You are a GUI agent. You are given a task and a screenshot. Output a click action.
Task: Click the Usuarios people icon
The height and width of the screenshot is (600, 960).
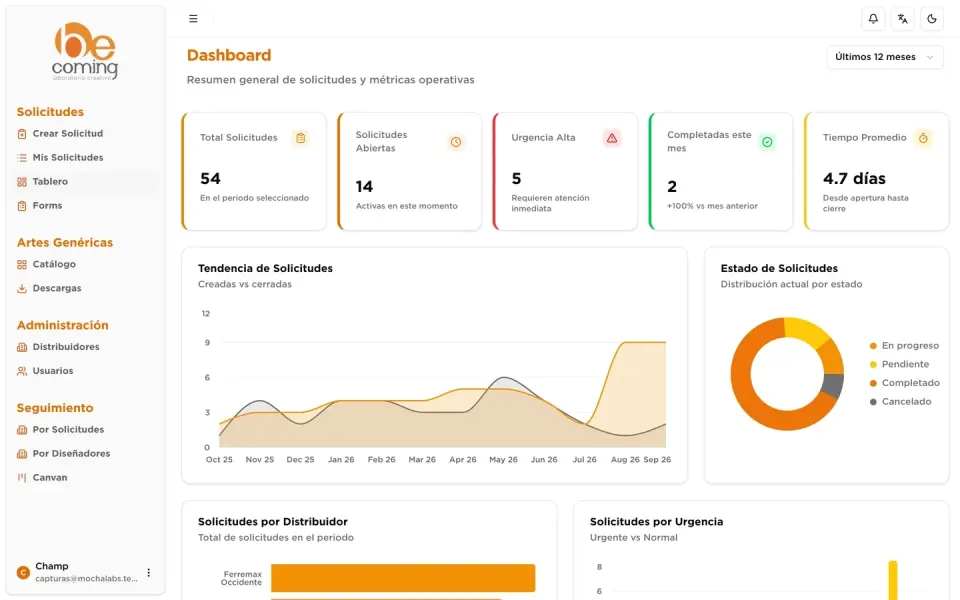tap(22, 371)
